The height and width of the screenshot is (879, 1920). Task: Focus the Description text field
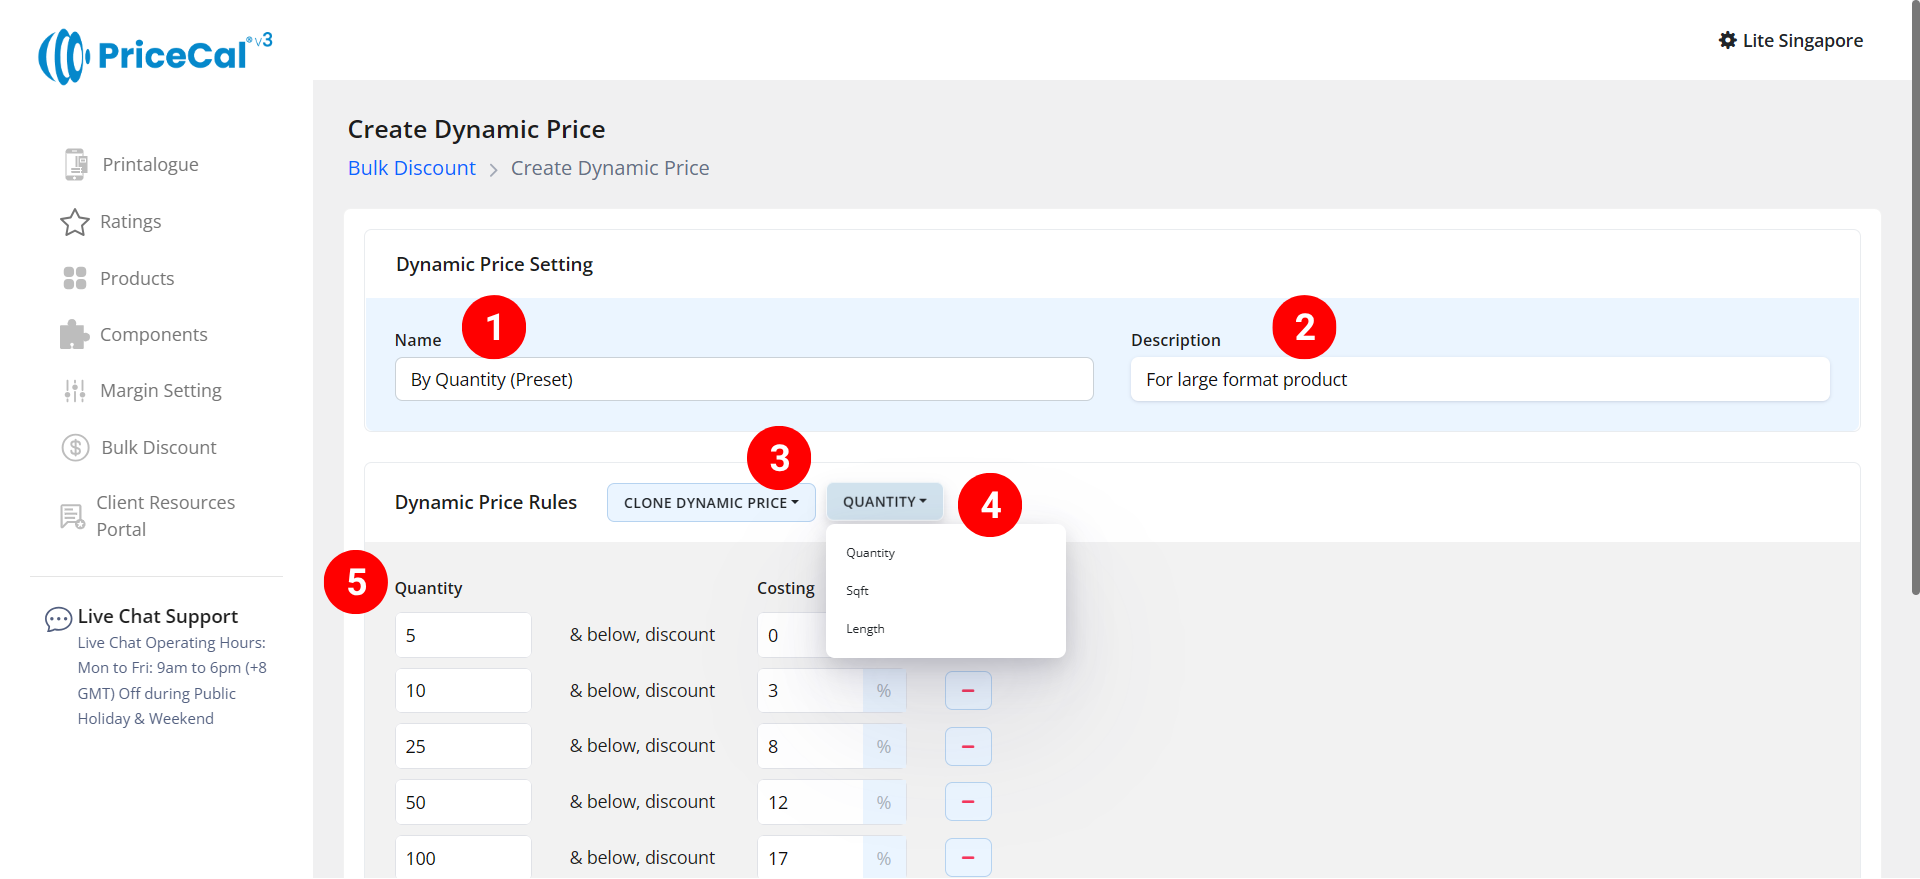pyautogui.click(x=1479, y=380)
